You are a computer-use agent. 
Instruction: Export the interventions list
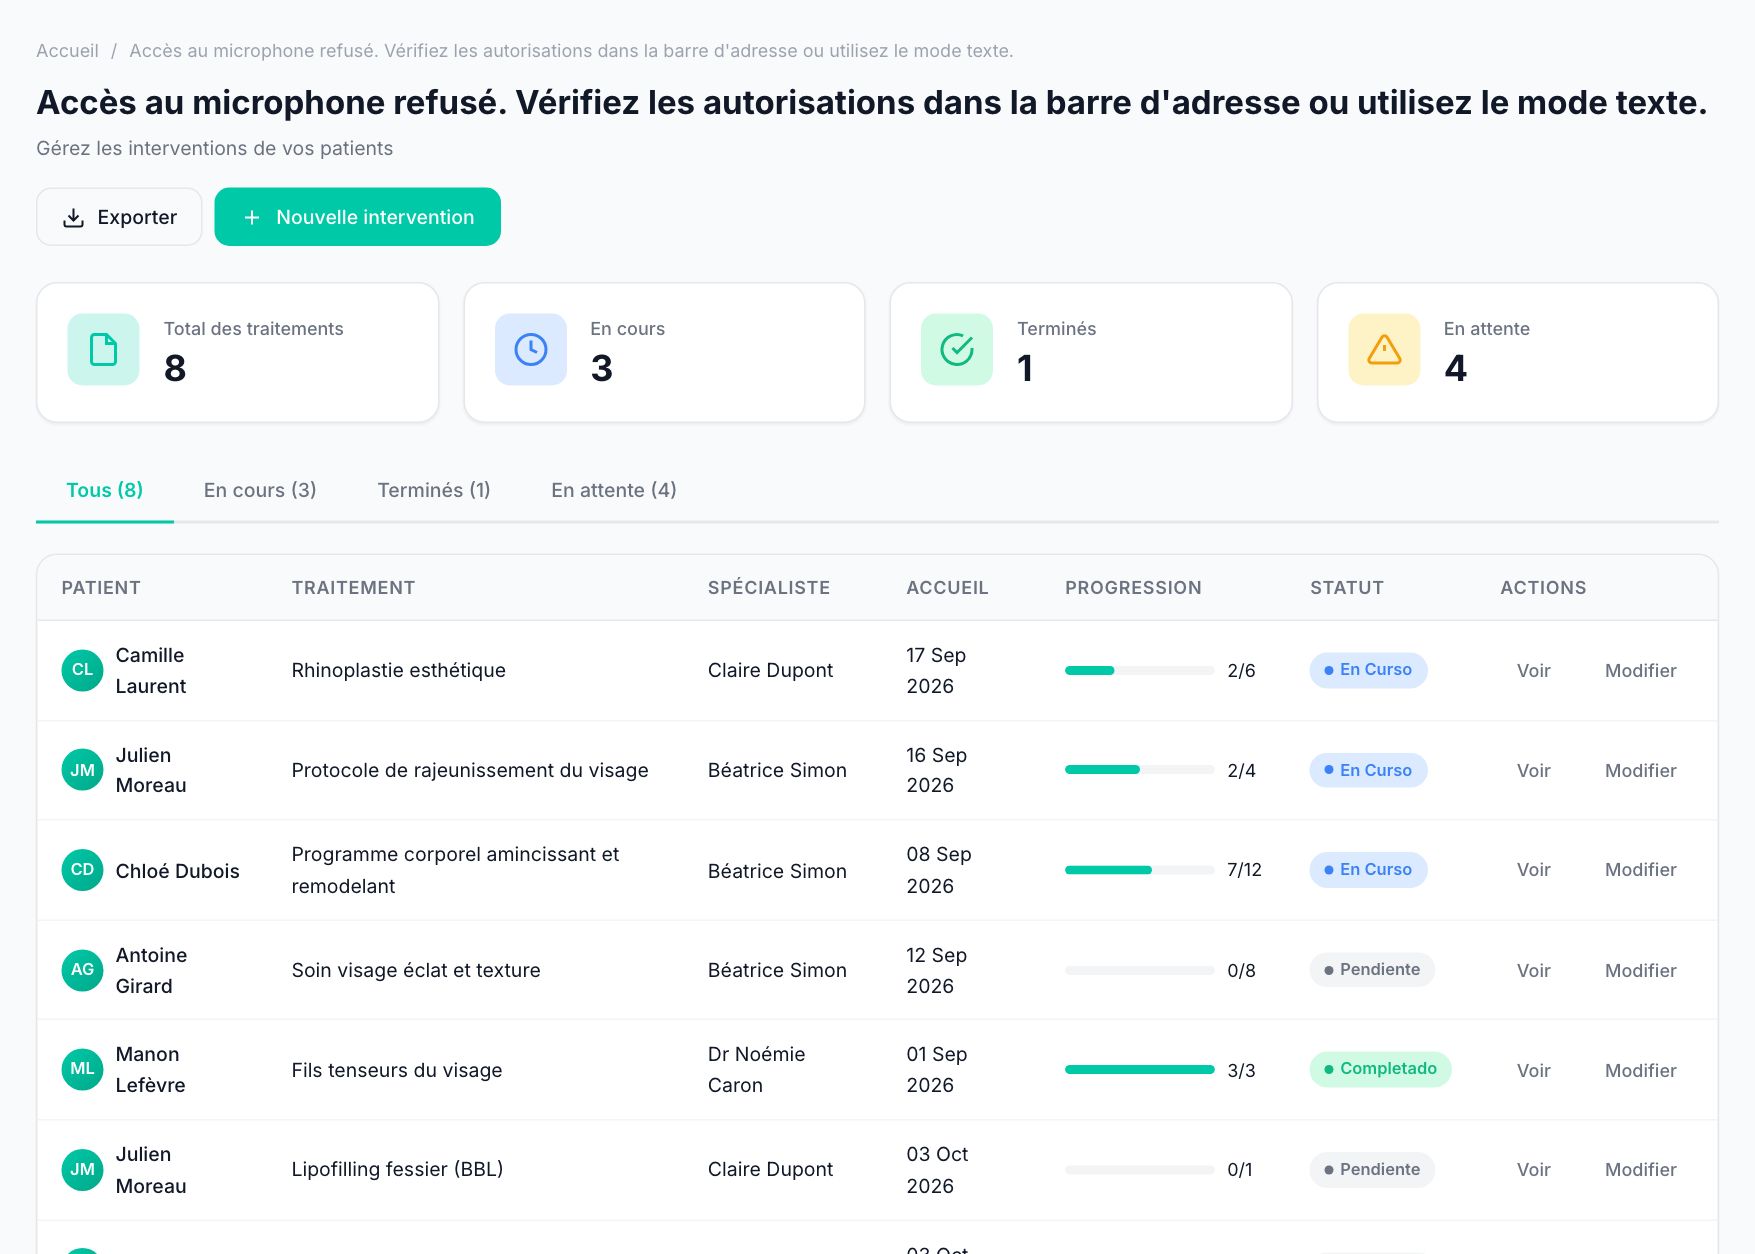(119, 217)
